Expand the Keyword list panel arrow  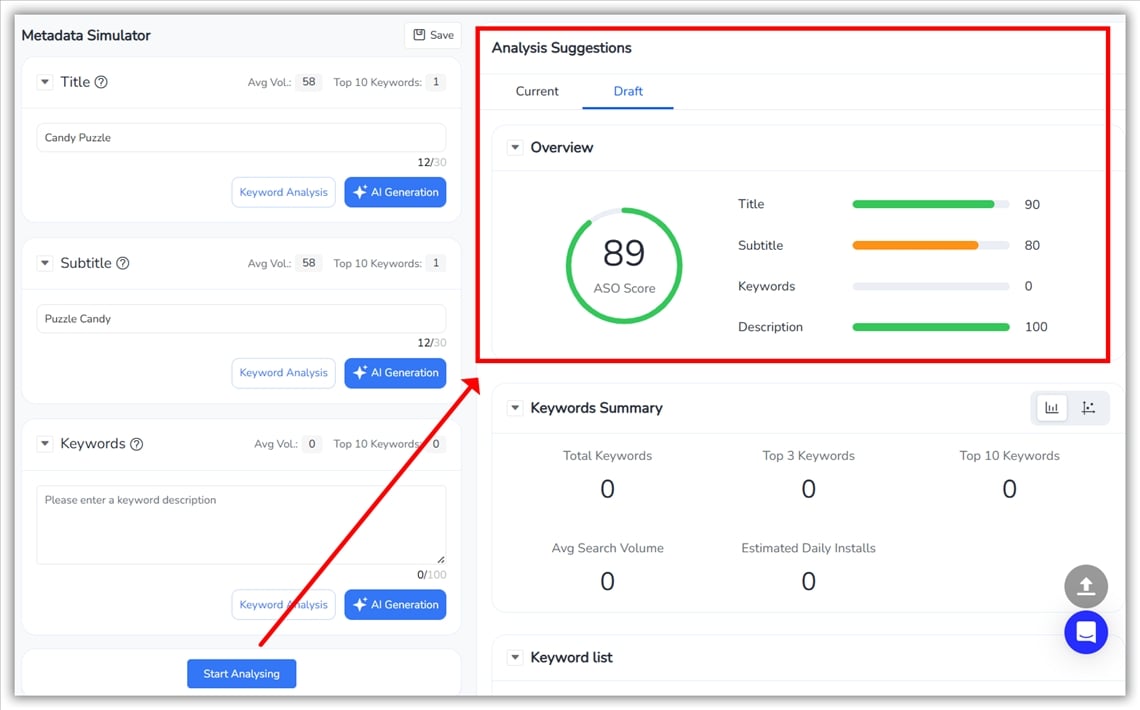(x=515, y=657)
